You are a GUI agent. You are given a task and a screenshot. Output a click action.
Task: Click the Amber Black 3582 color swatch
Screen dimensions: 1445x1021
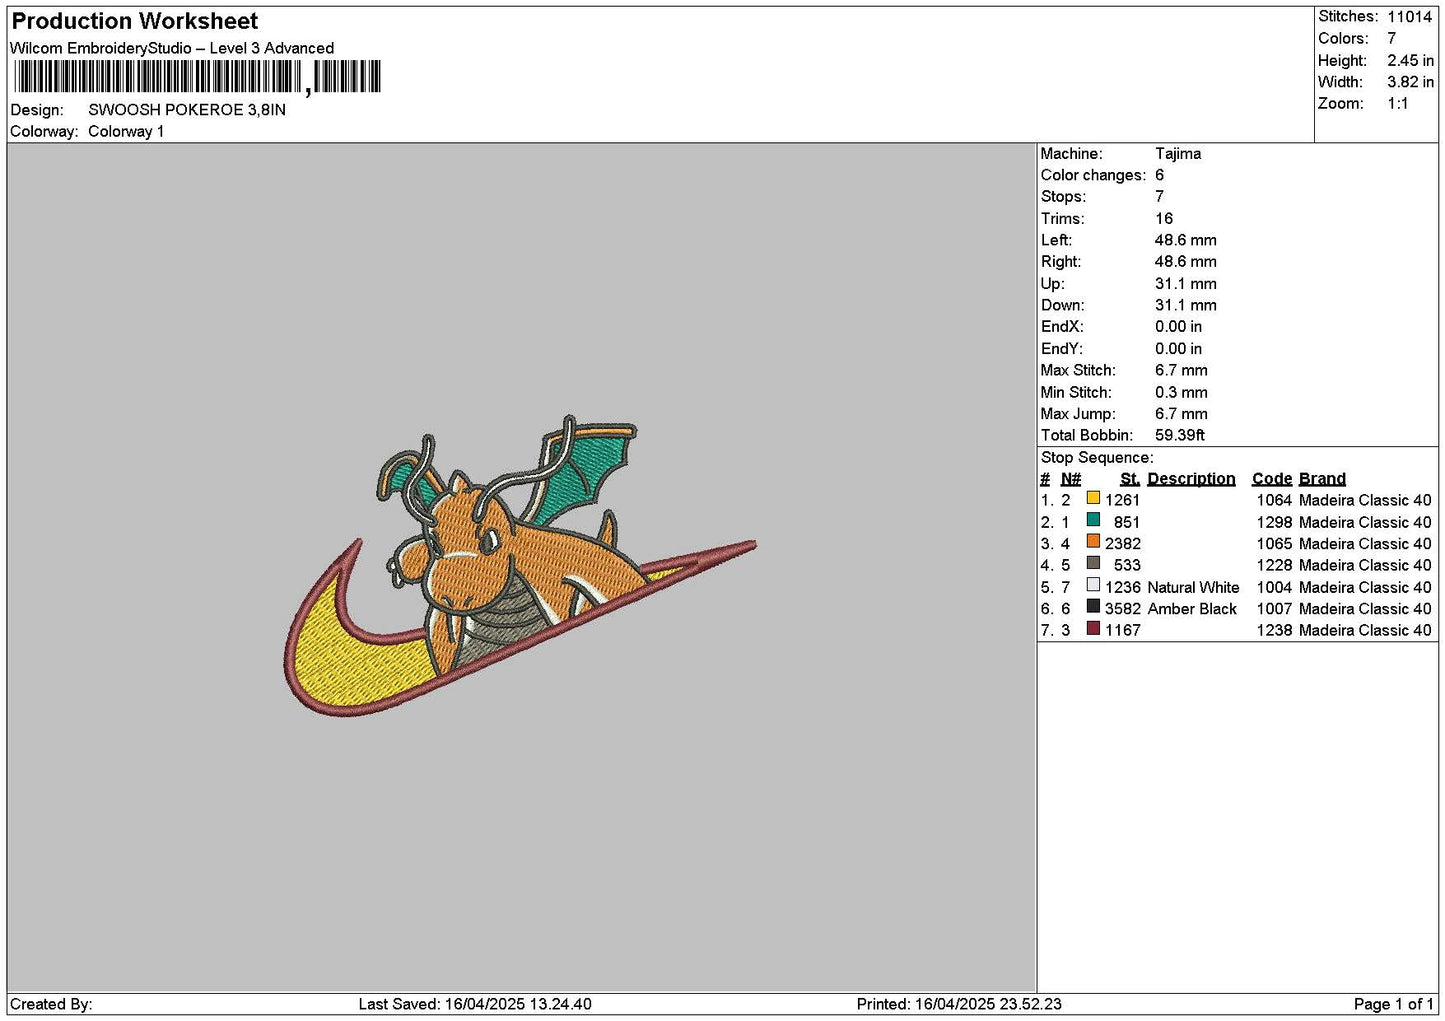click(1093, 607)
